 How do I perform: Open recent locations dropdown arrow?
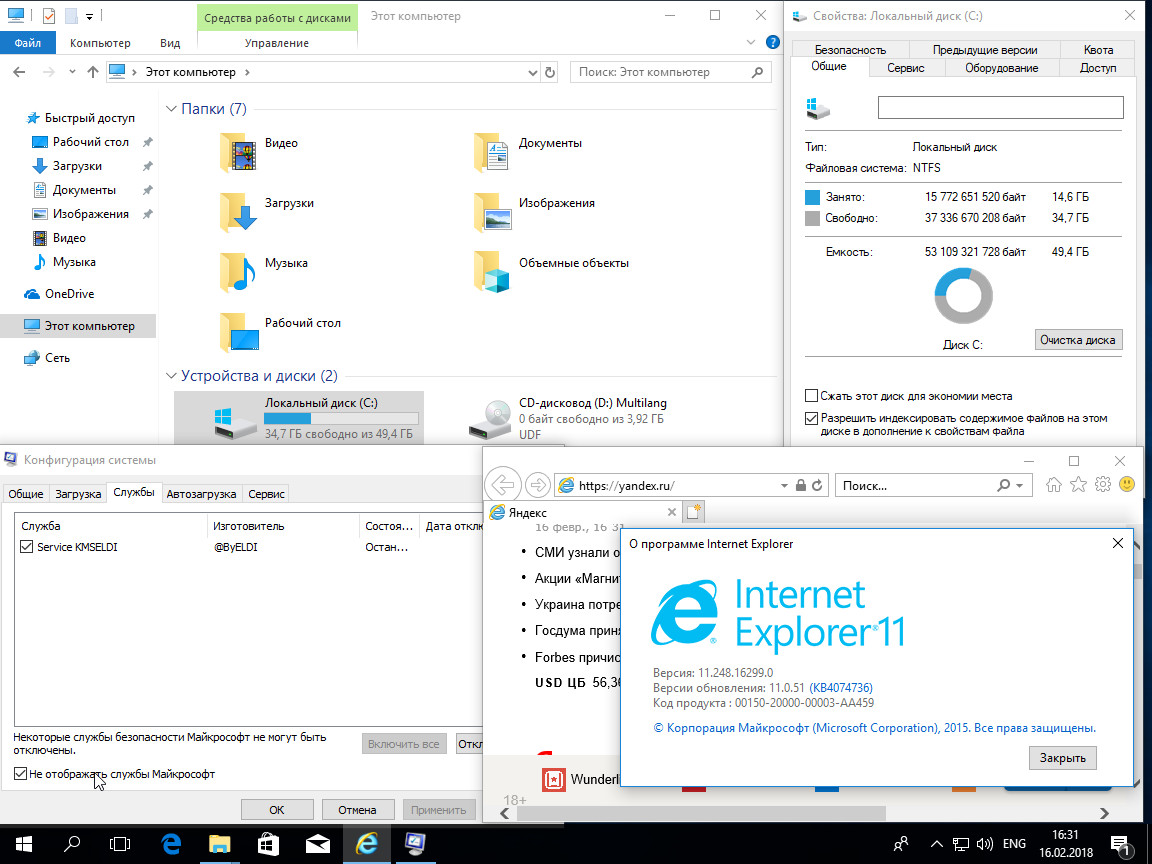click(x=72, y=72)
